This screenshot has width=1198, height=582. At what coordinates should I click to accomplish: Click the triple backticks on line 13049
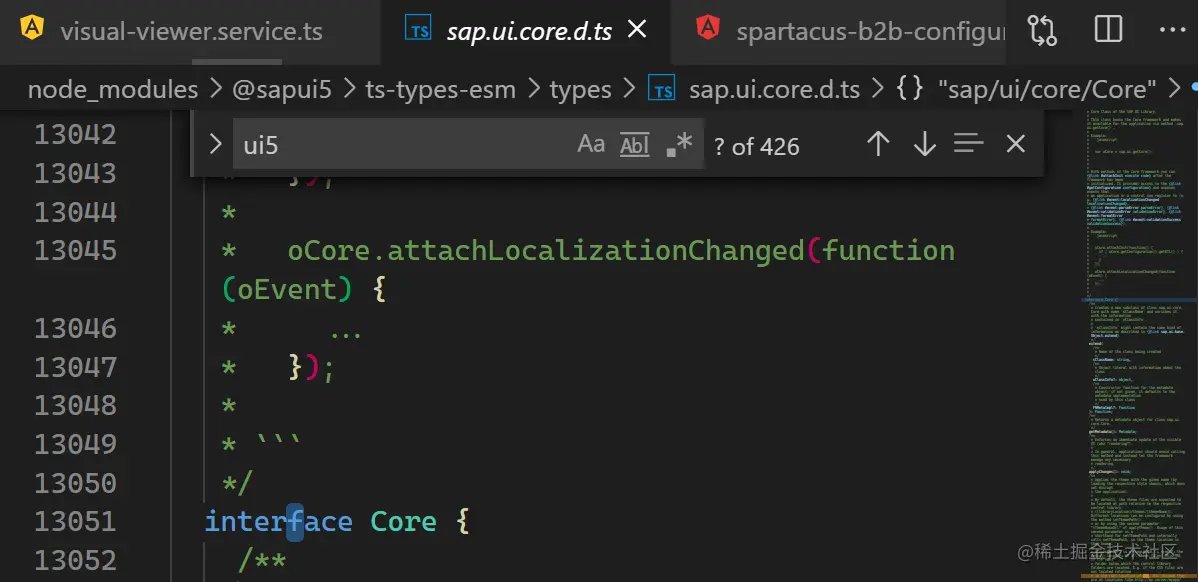pyautogui.click(x=280, y=441)
